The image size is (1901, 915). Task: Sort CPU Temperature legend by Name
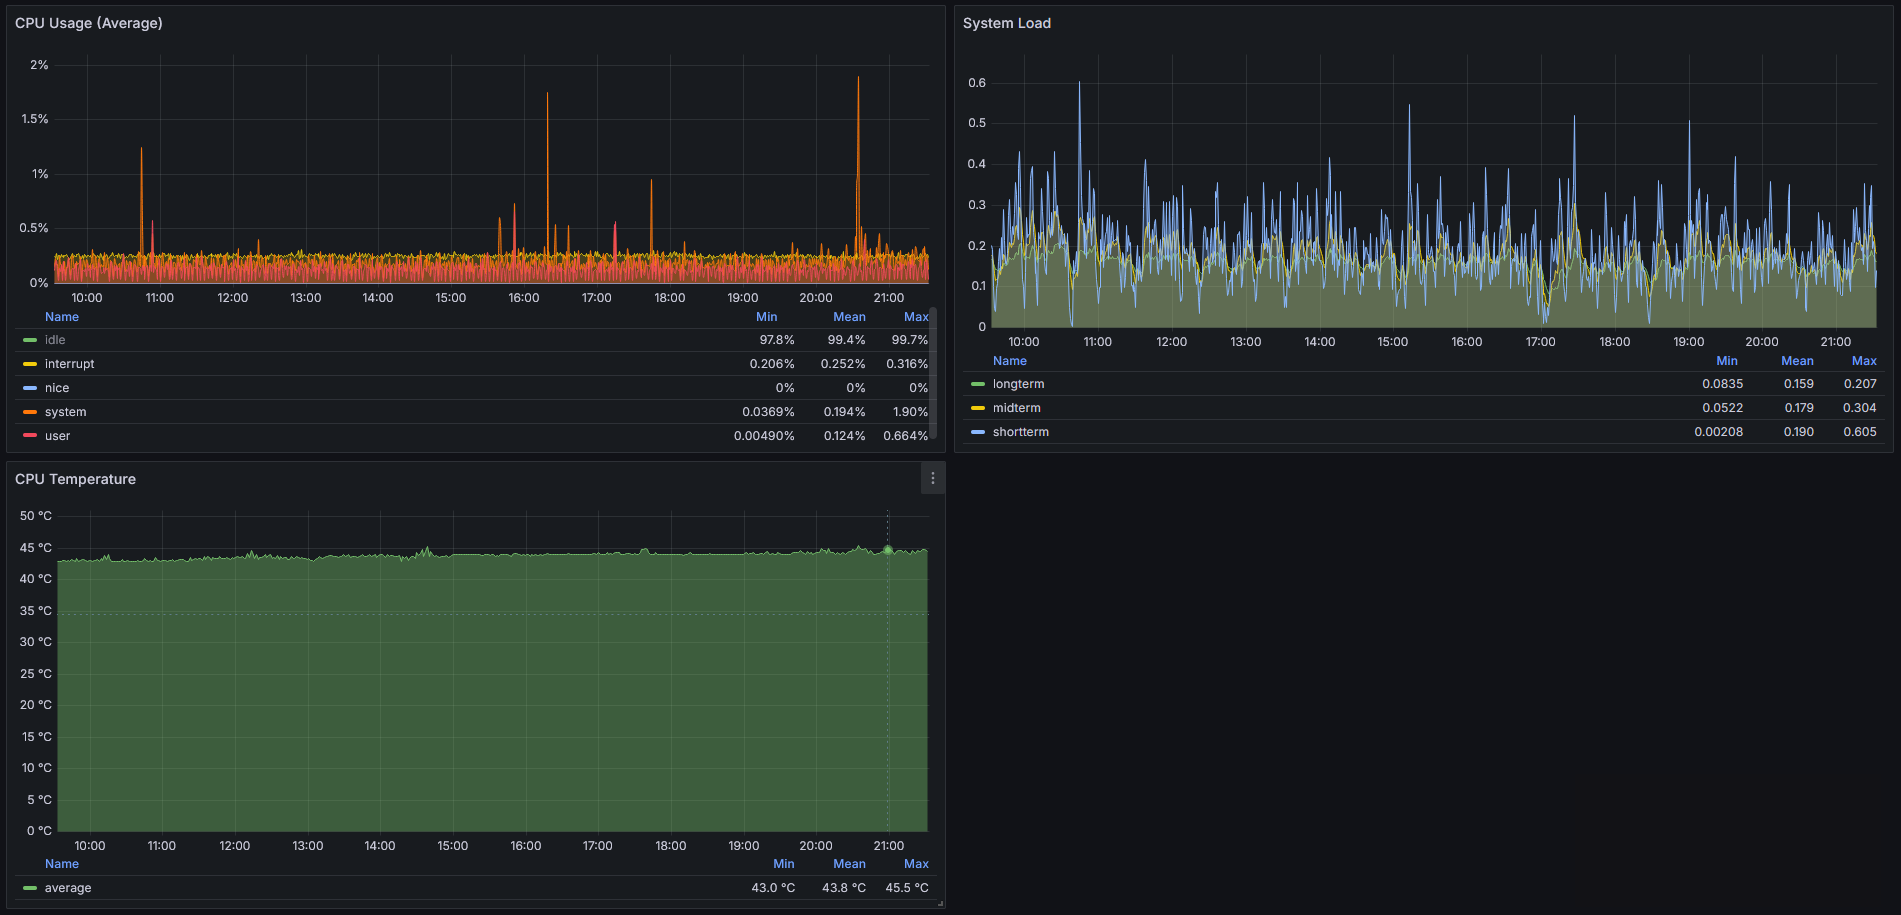tap(62, 864)
